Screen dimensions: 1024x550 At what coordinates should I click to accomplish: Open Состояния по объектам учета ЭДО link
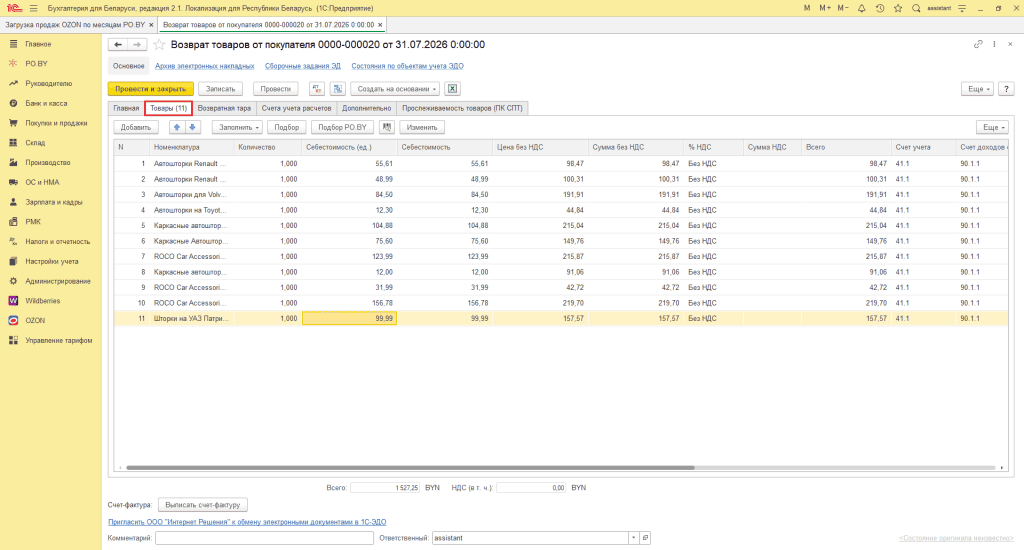tap(408, 66)
